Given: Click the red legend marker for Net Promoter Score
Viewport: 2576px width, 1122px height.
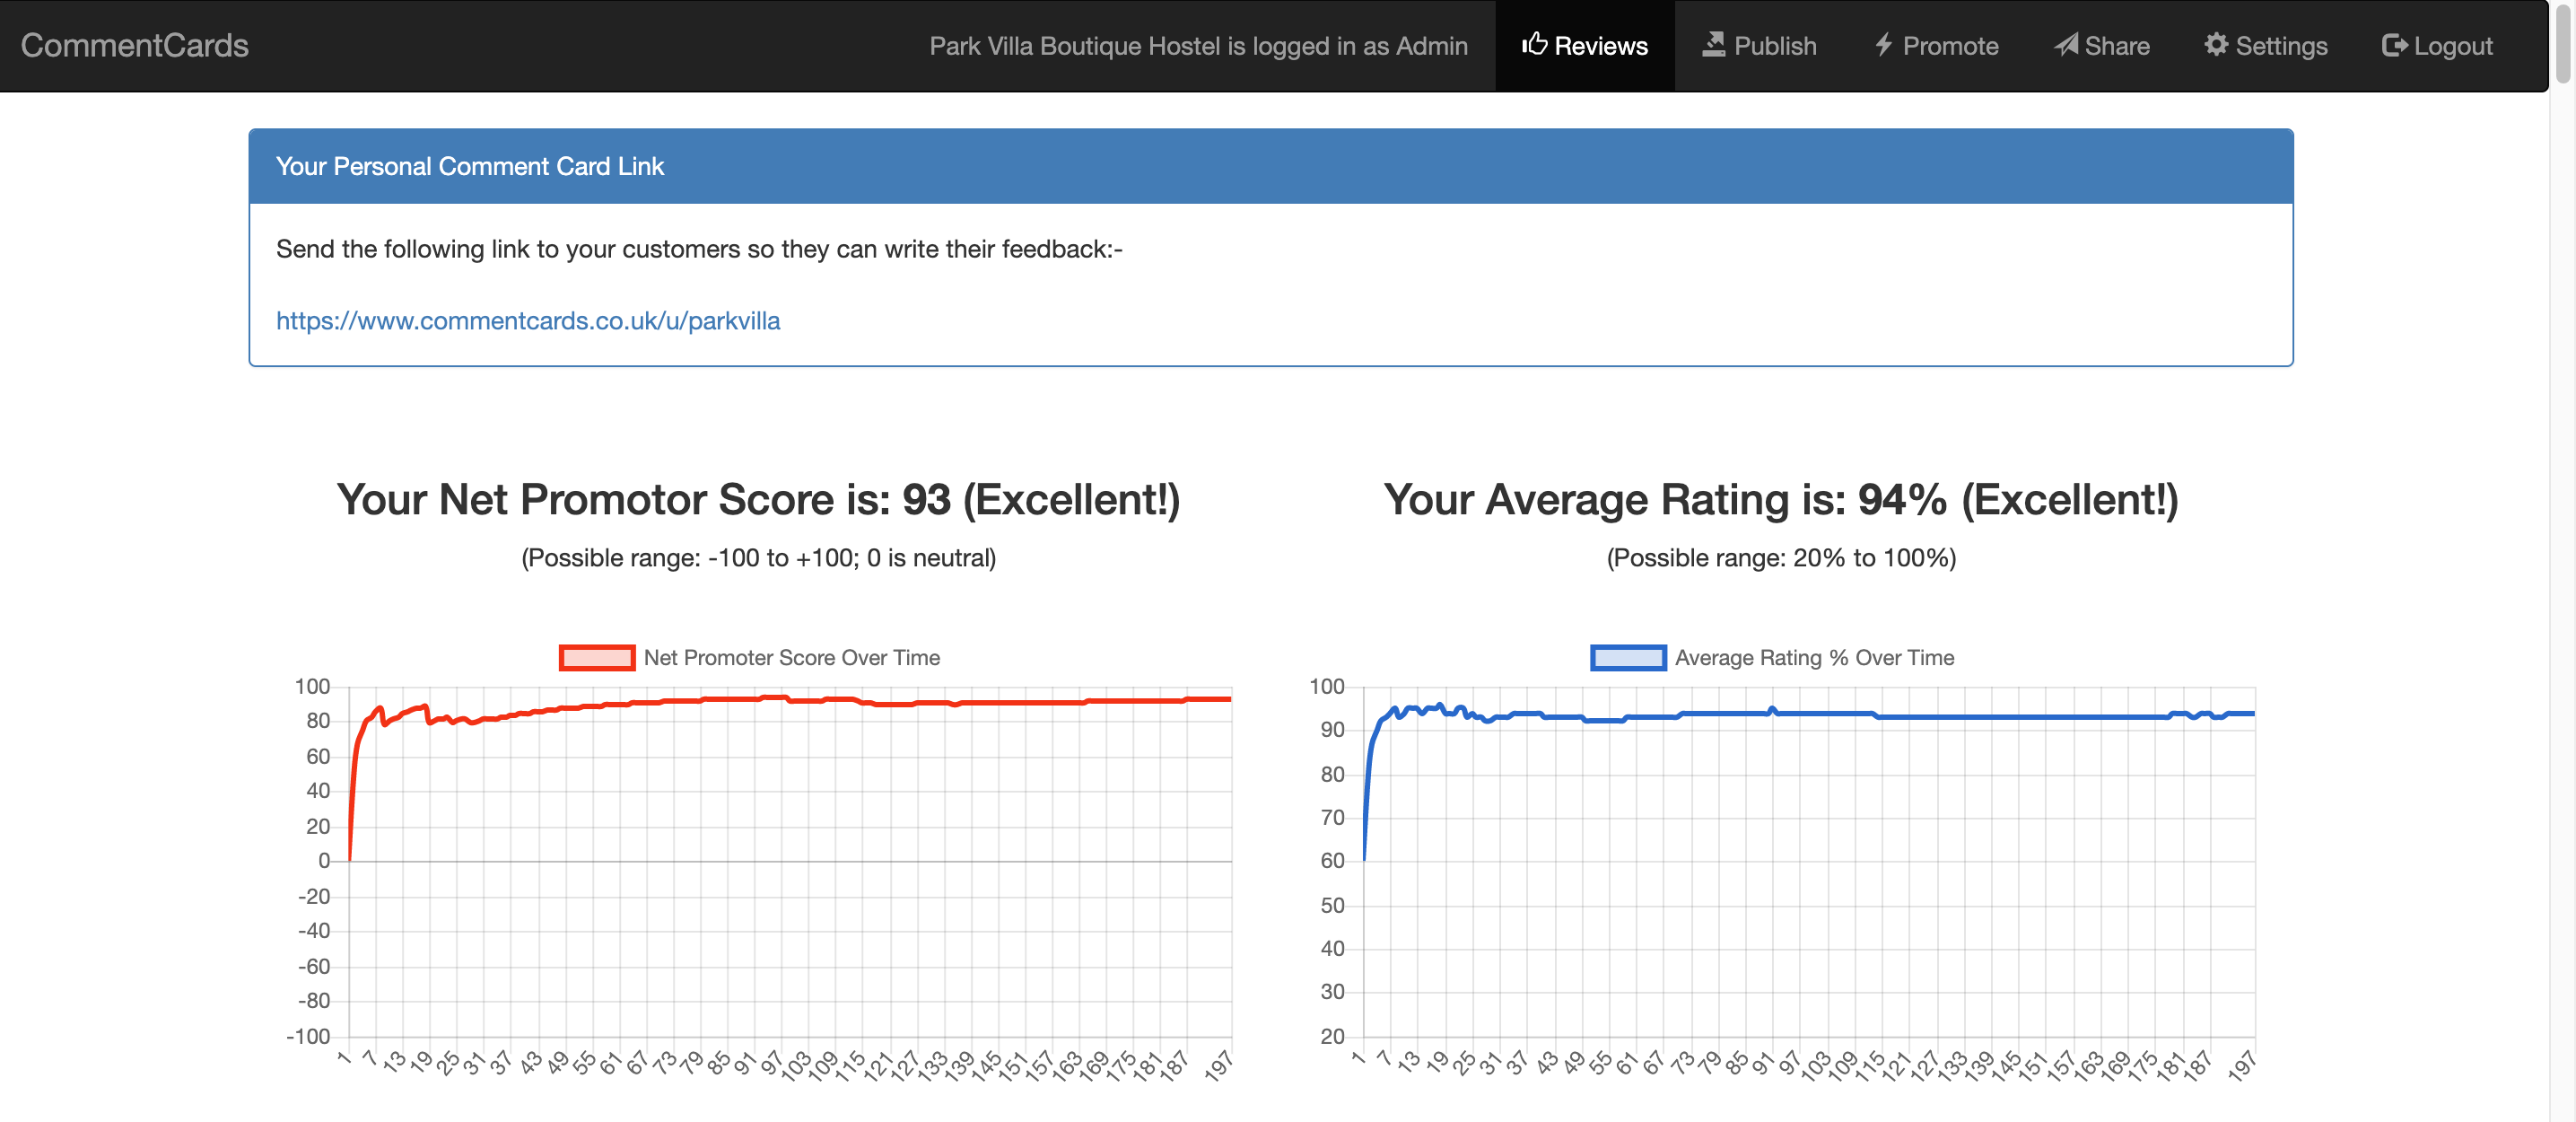Looking at the screenshot, I should pos(597,657).
